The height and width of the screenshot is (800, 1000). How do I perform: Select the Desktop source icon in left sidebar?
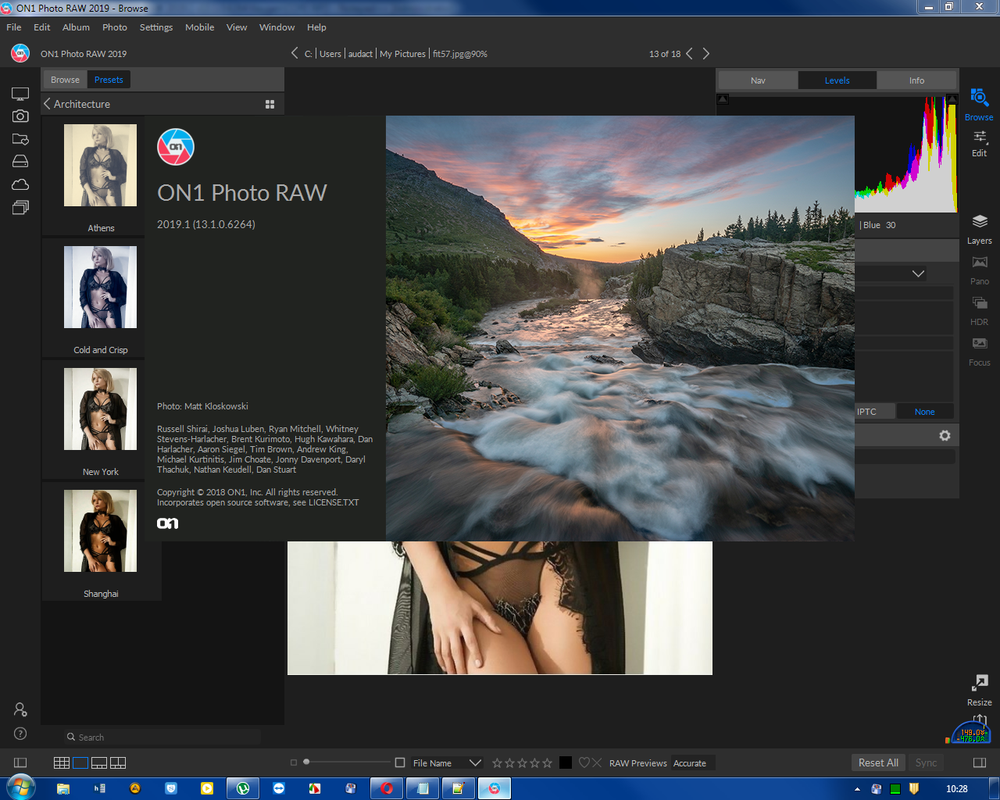coord(20,94)
